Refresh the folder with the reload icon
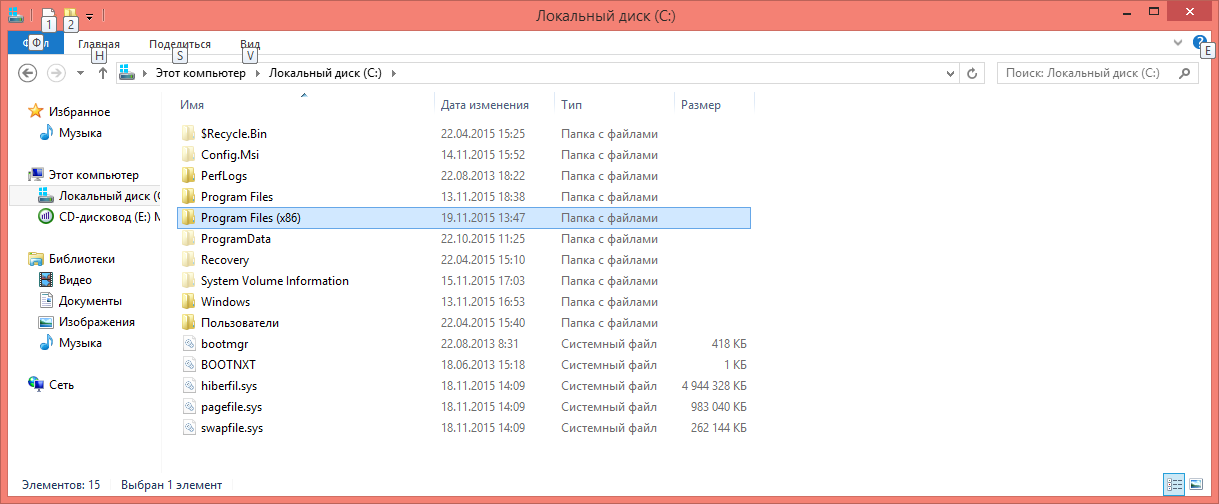This screenshot has width=1219, height=504. pos(971,73)
